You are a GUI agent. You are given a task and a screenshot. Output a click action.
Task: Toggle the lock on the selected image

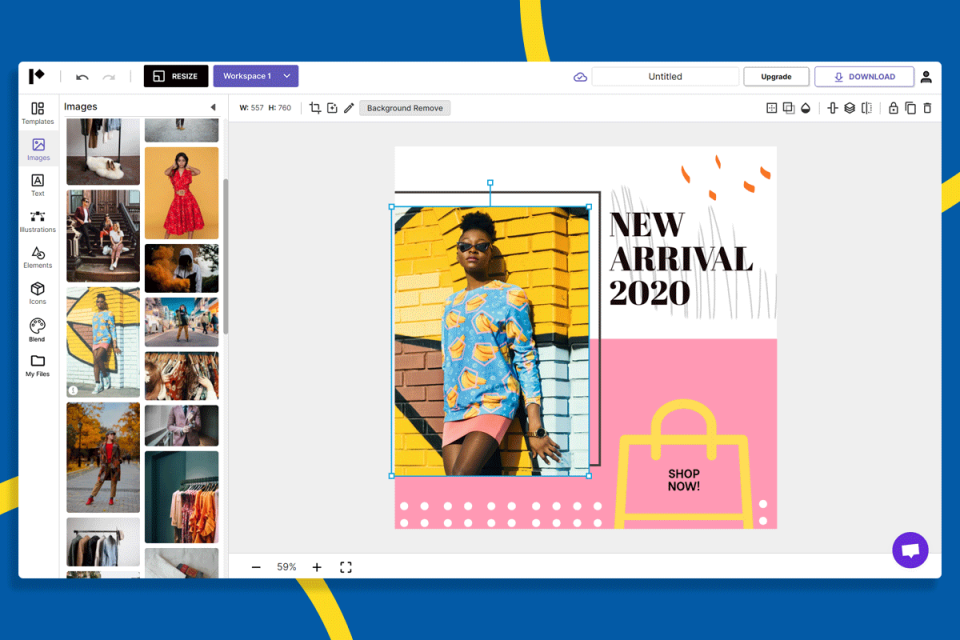click(x=895, y=107)
